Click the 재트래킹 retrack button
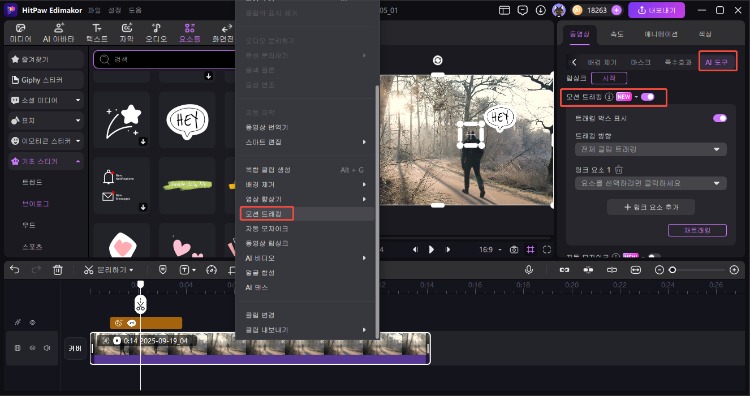 697,231
